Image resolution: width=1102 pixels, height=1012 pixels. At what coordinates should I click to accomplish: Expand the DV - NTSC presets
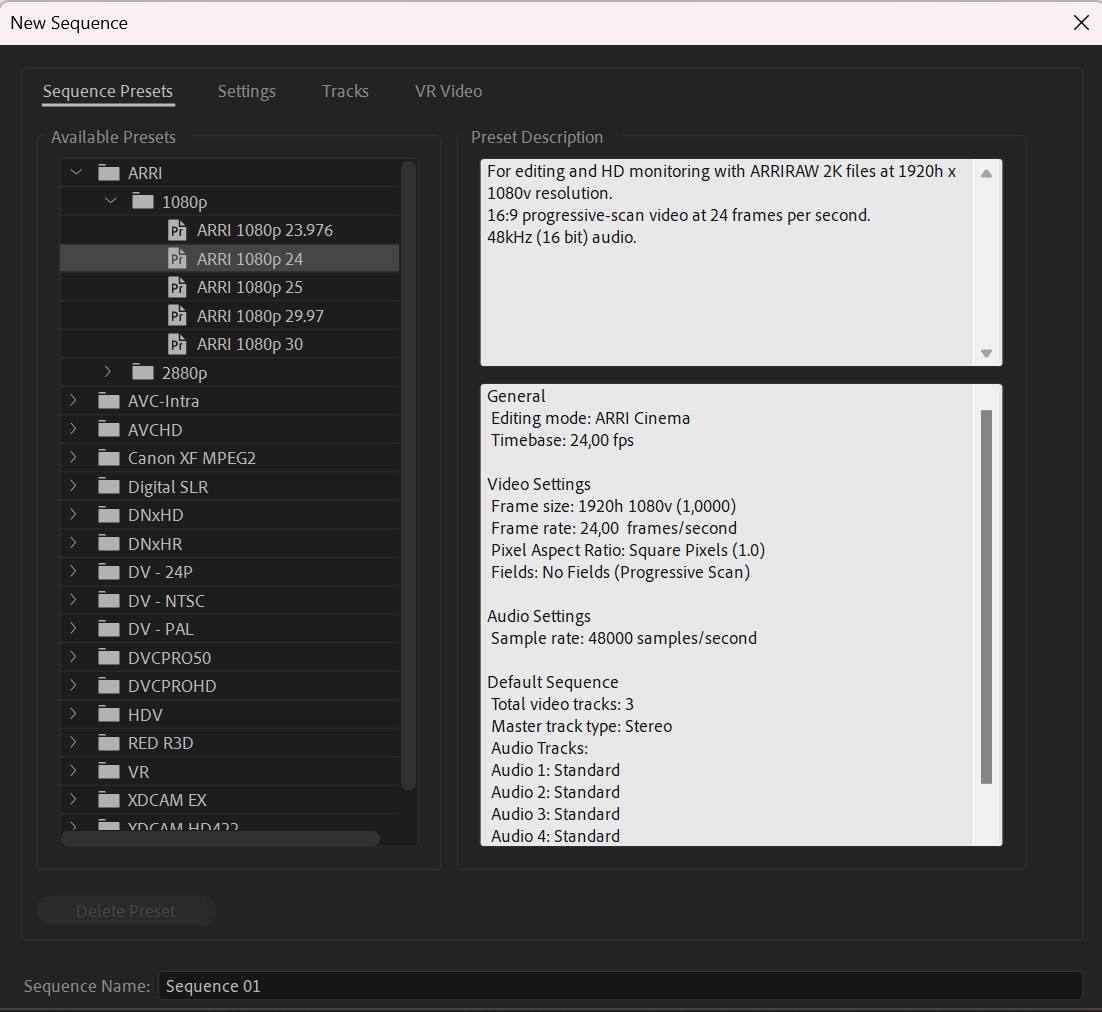pyautogui.click(x=73, y=599)
